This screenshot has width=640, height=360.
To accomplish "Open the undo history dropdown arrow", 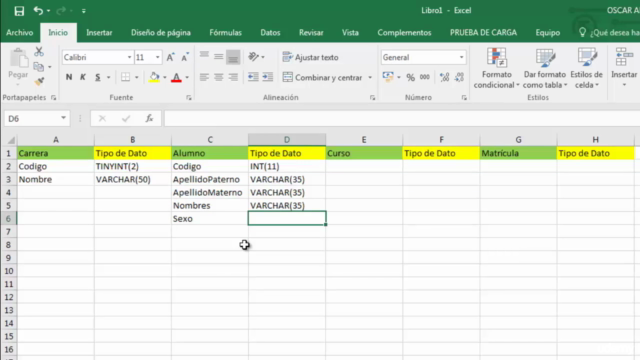I will (x=49, y=11).
